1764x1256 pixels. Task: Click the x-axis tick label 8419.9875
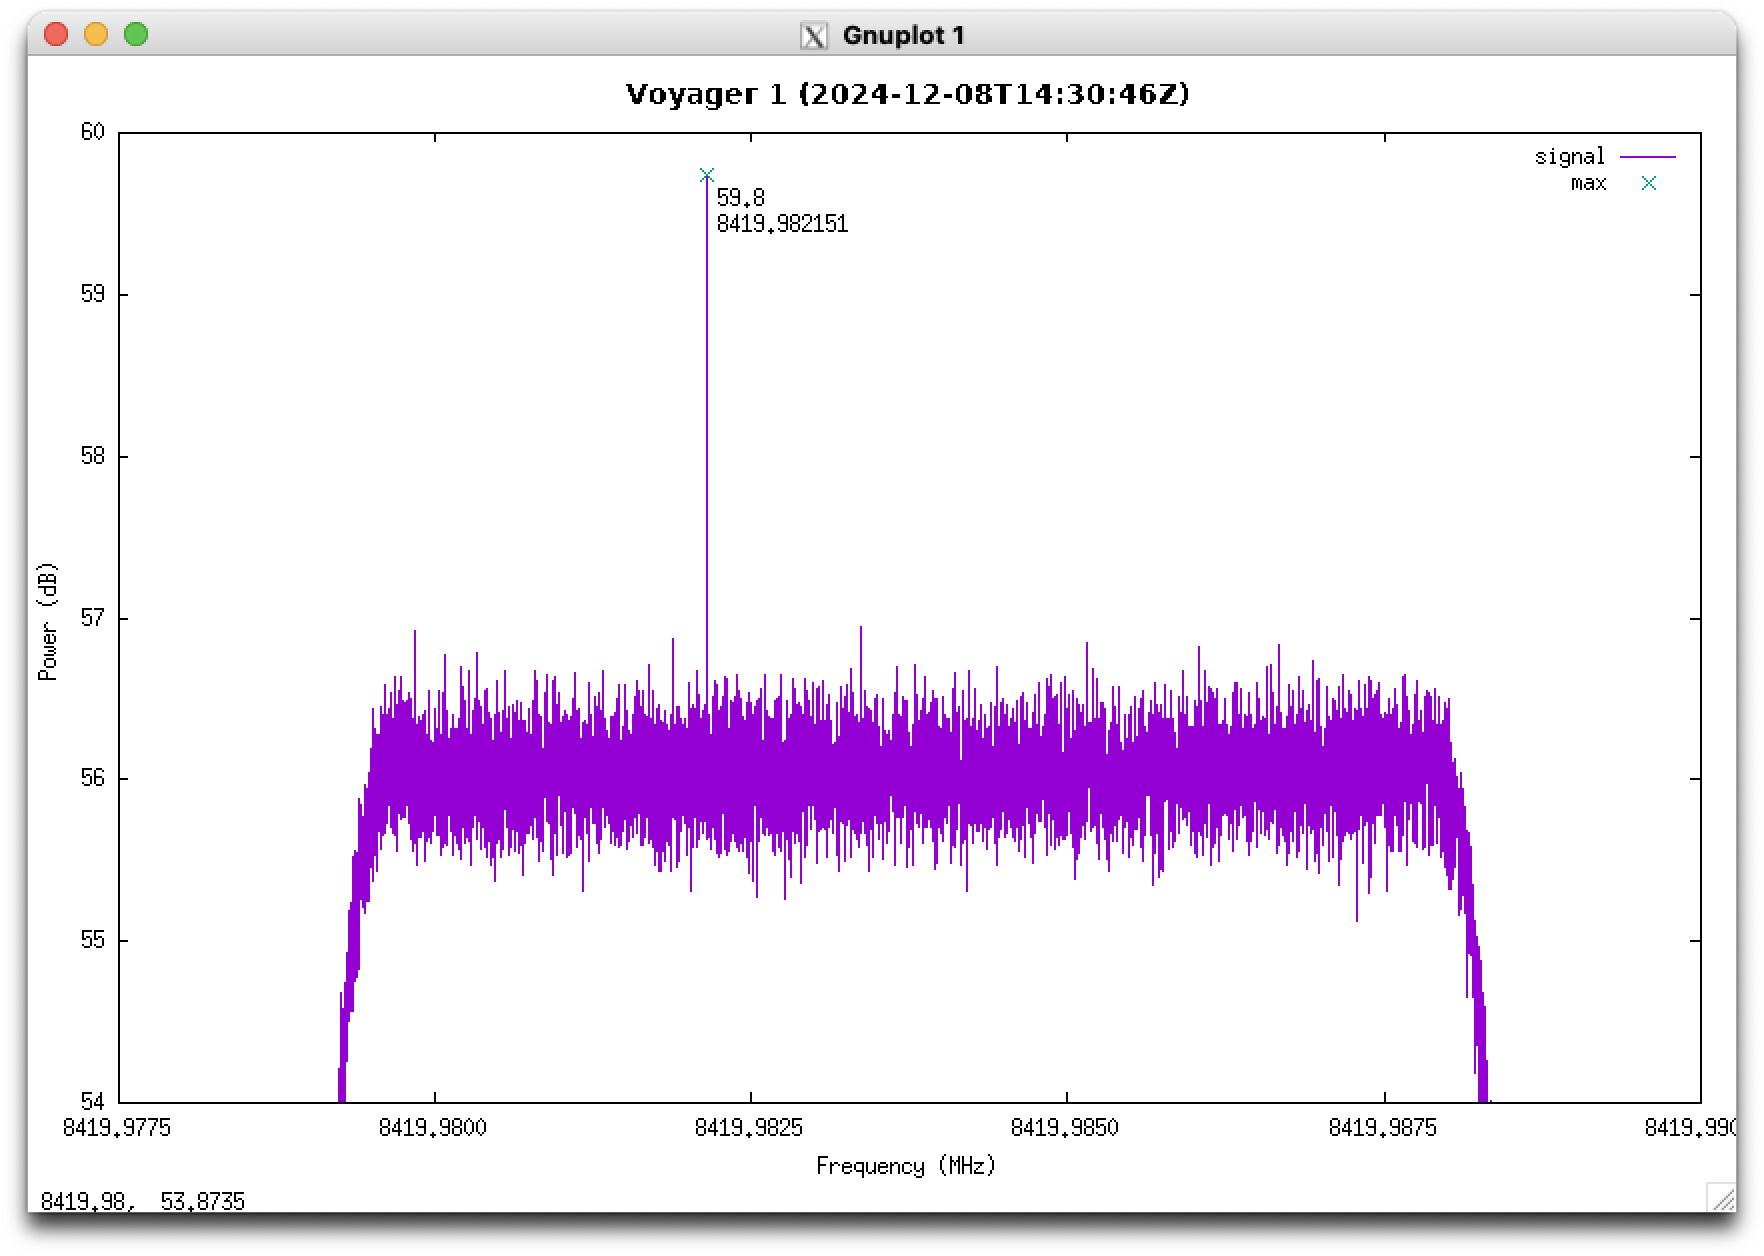(1383, 1128)
